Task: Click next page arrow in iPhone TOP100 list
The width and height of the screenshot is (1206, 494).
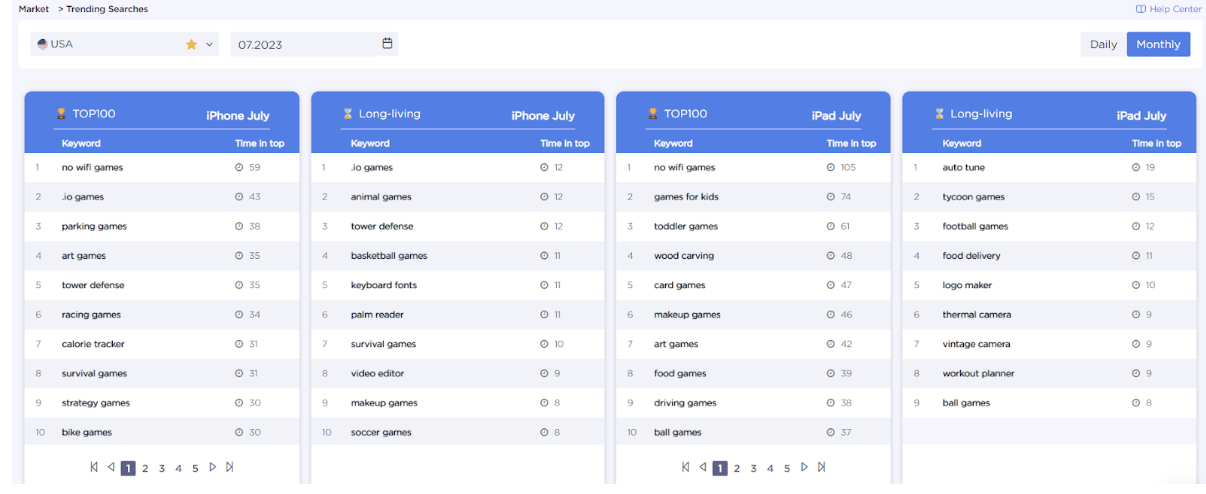Action: click(x=212, y=467)
